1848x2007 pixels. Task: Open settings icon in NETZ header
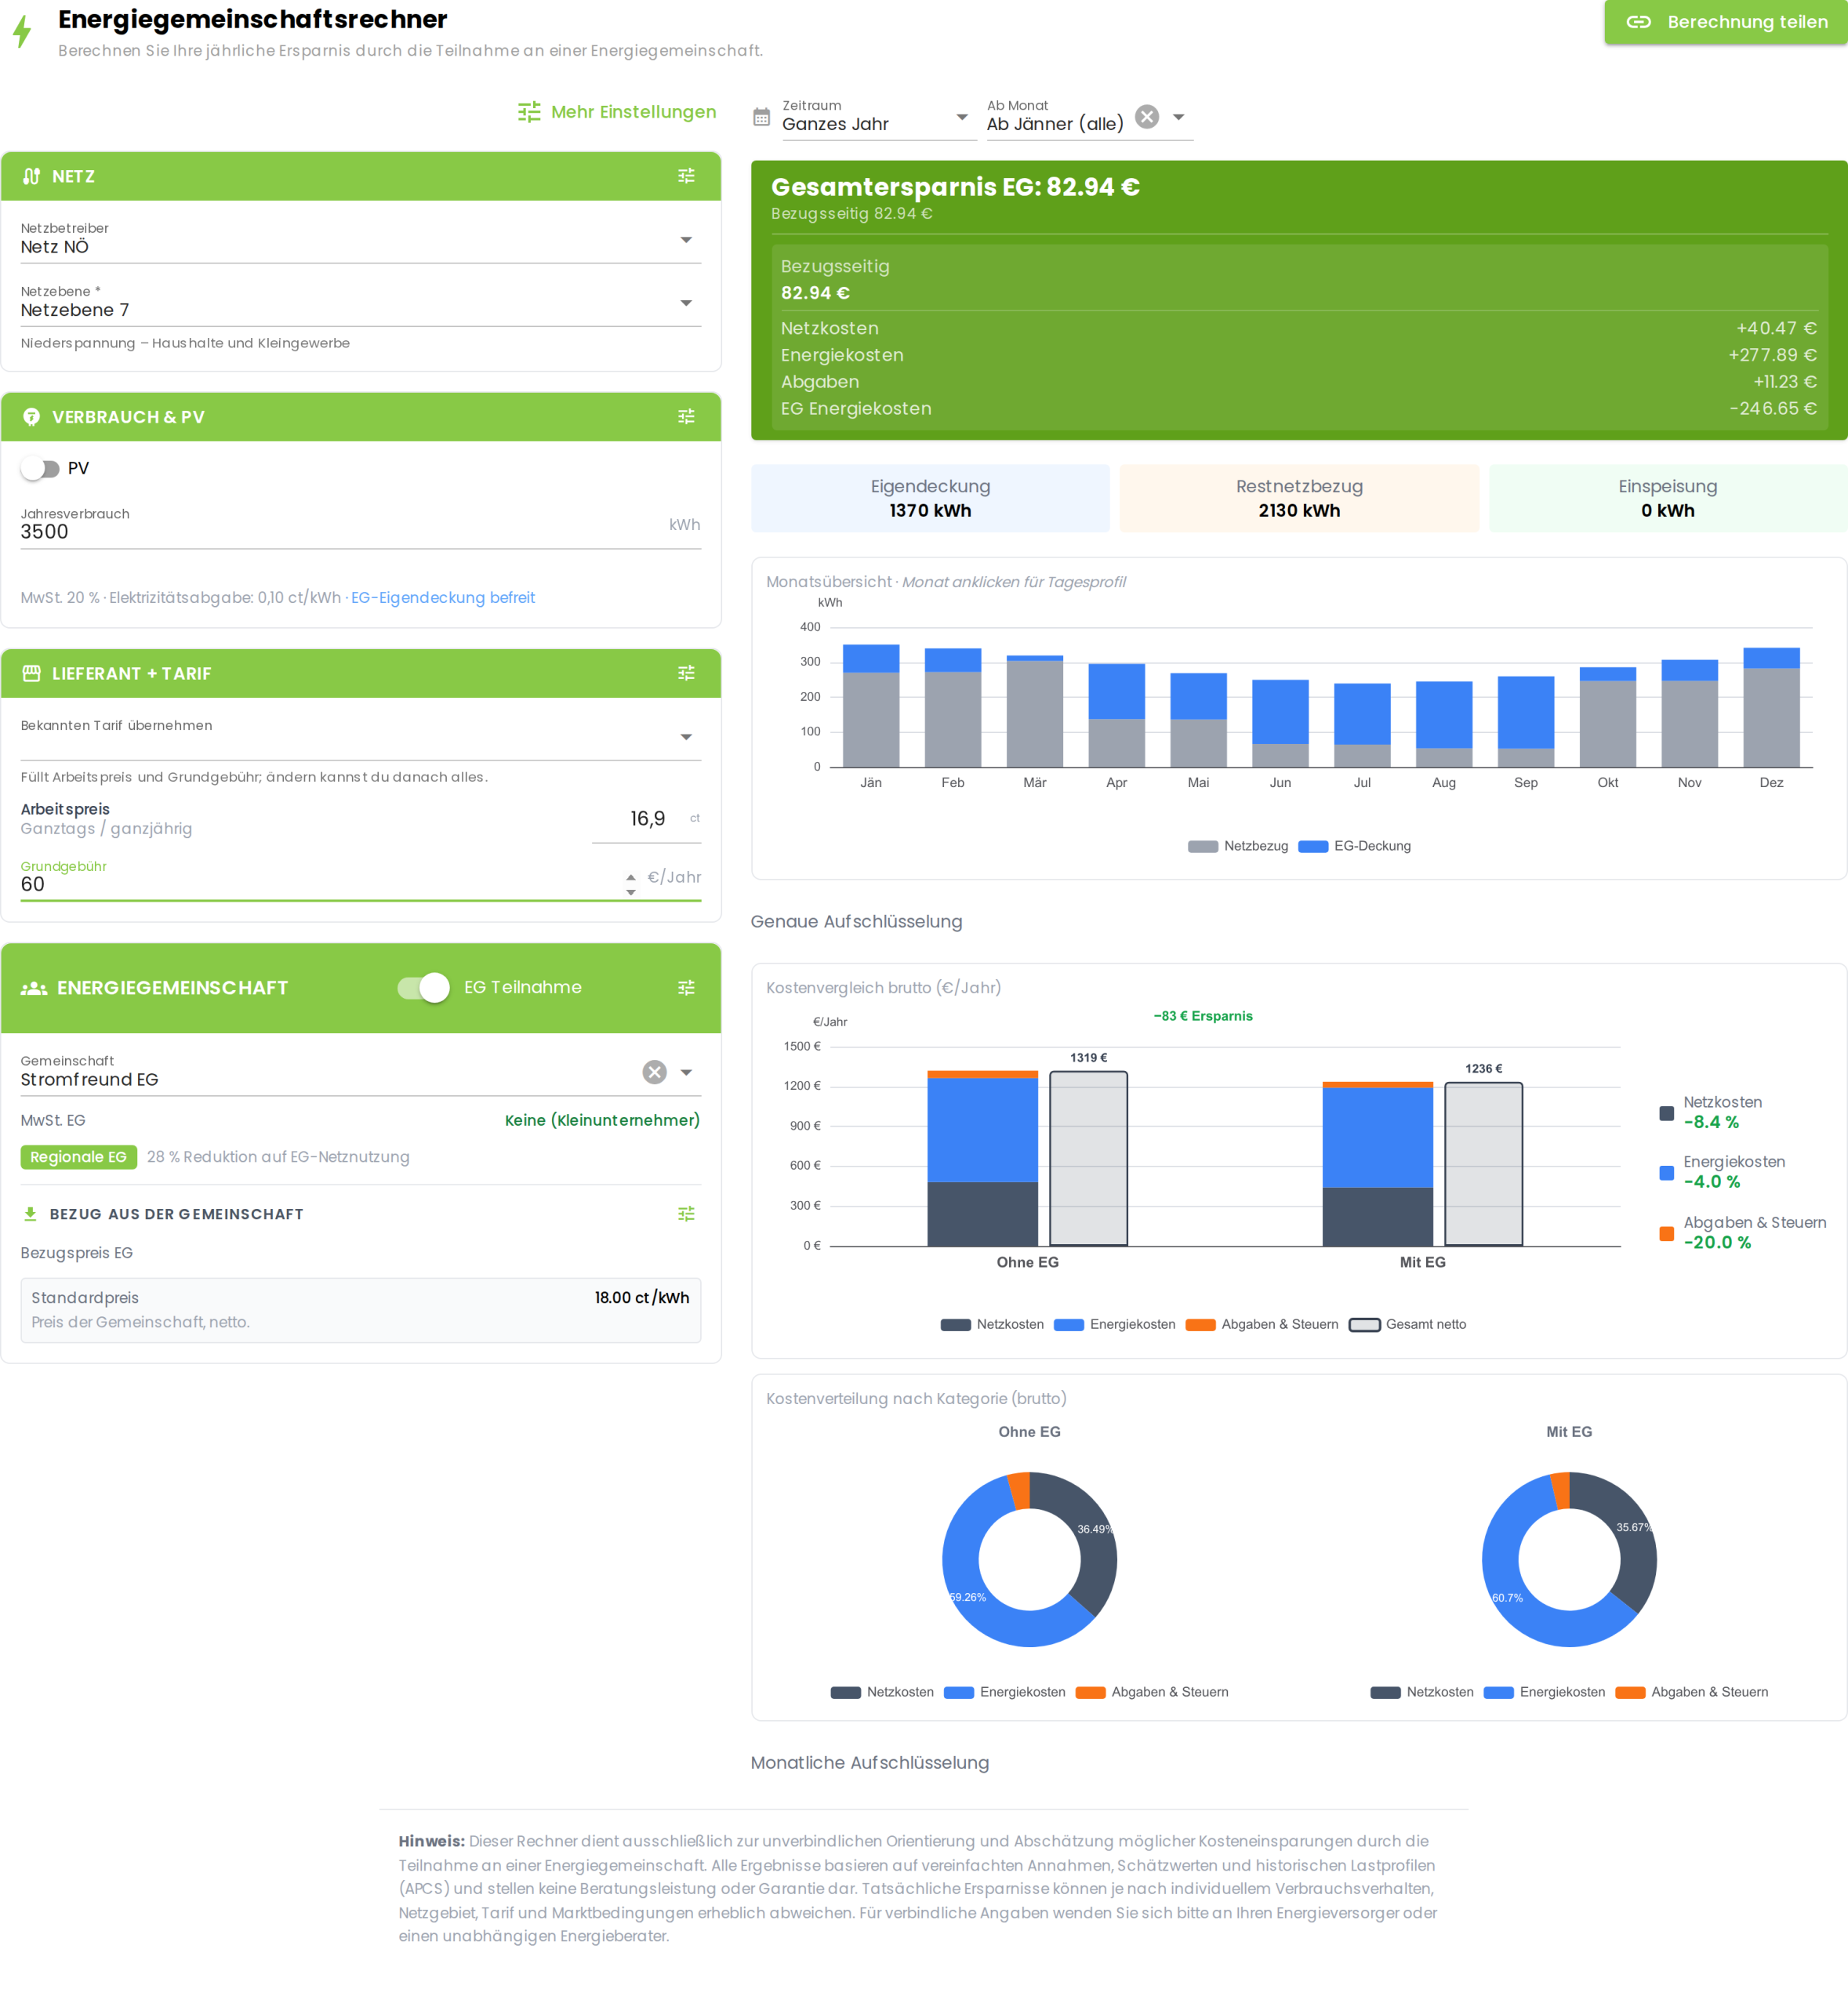[686, 176]
